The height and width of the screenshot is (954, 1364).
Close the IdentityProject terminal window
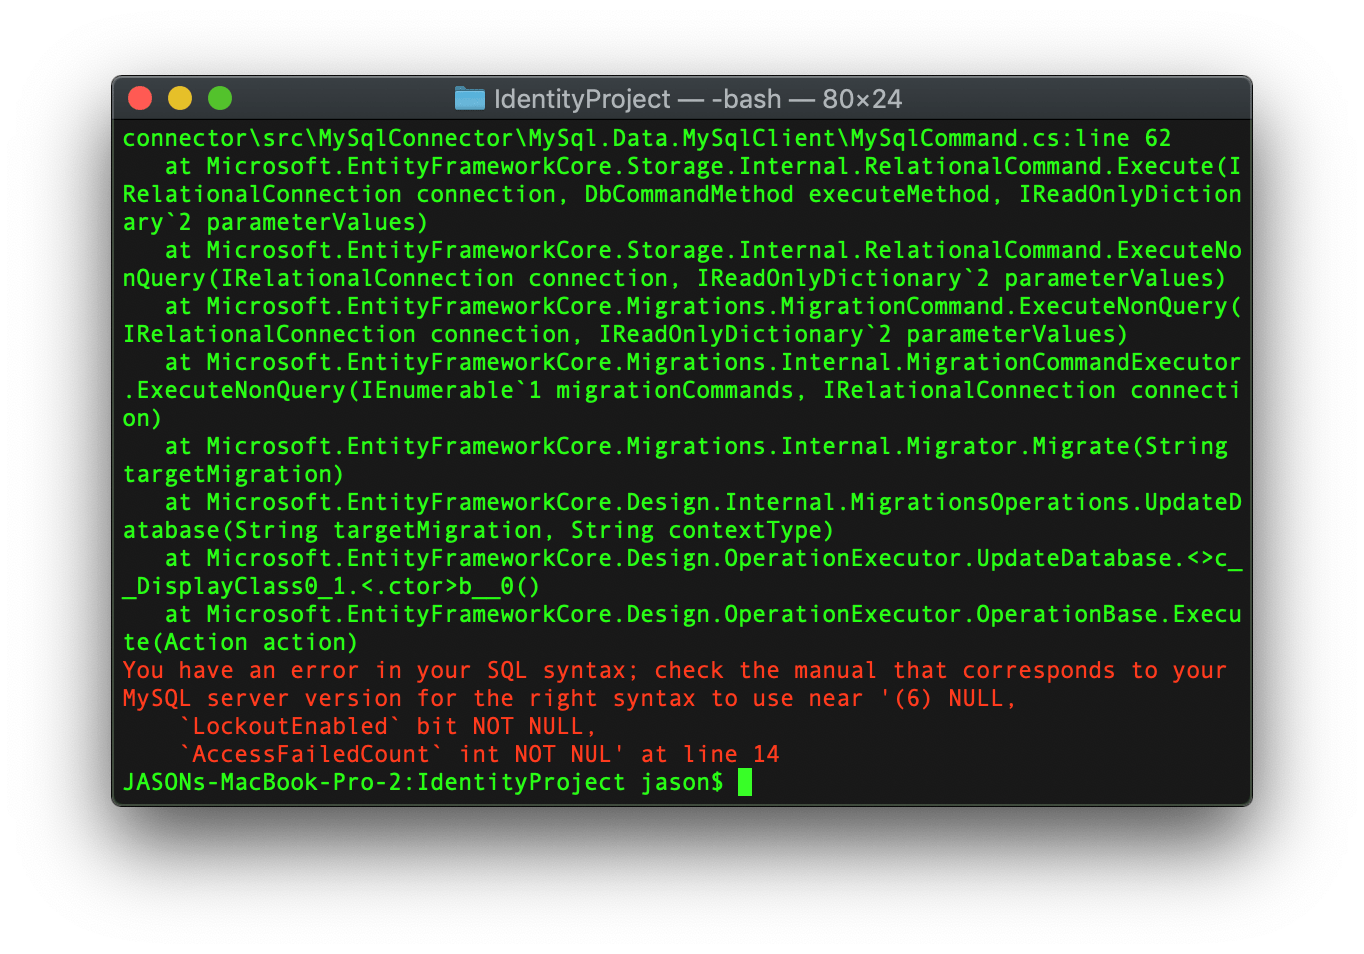tap(140, 98)
